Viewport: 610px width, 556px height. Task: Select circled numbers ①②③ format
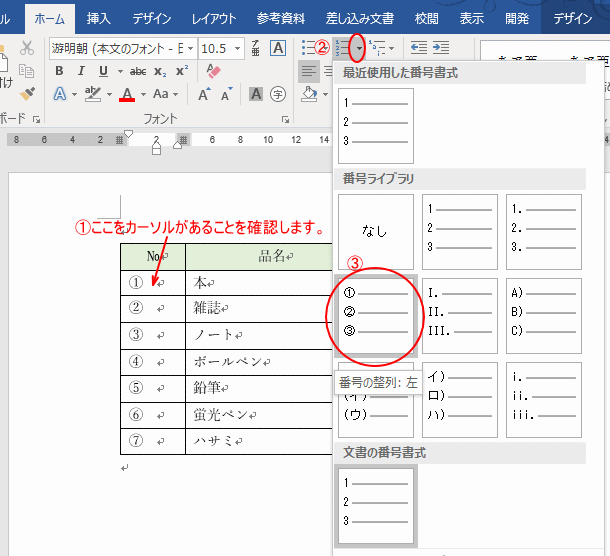point(376,316)
